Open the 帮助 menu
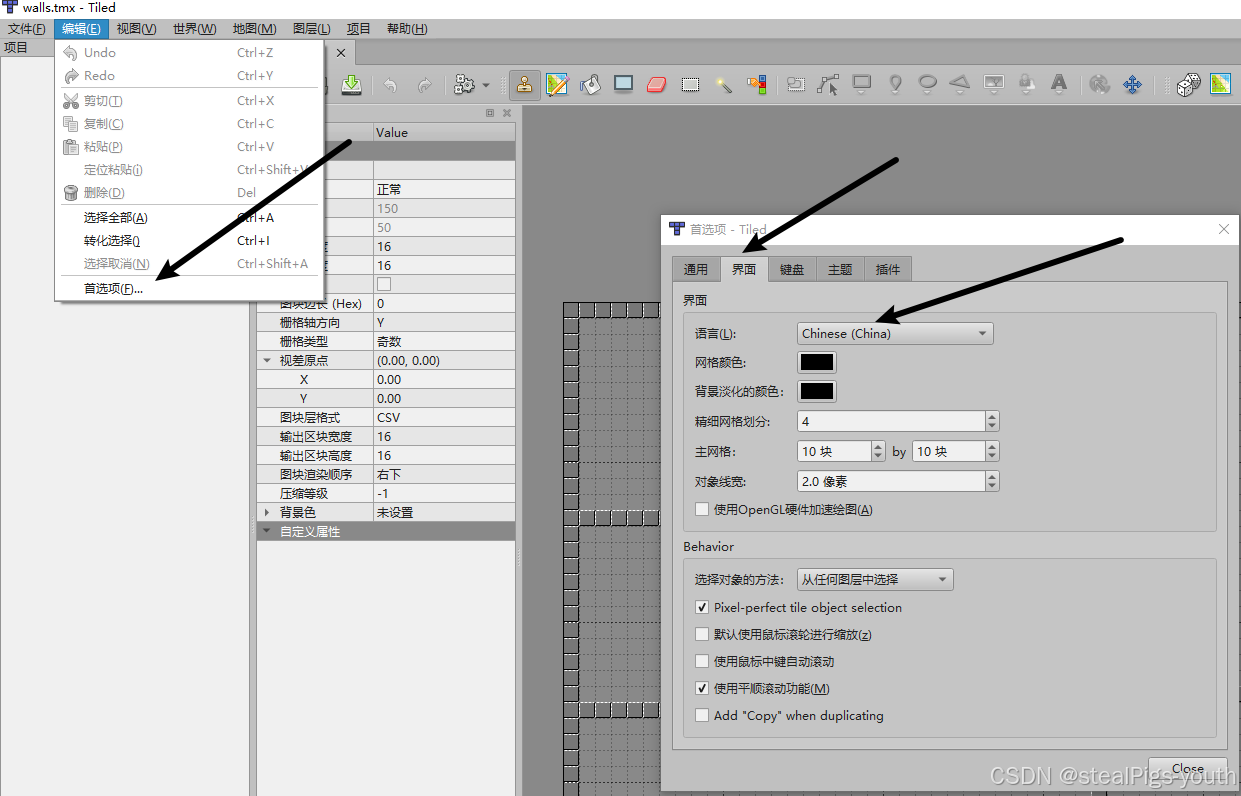Image resolution: width=1241 pixels, height=796 pixels. [406, 29]
